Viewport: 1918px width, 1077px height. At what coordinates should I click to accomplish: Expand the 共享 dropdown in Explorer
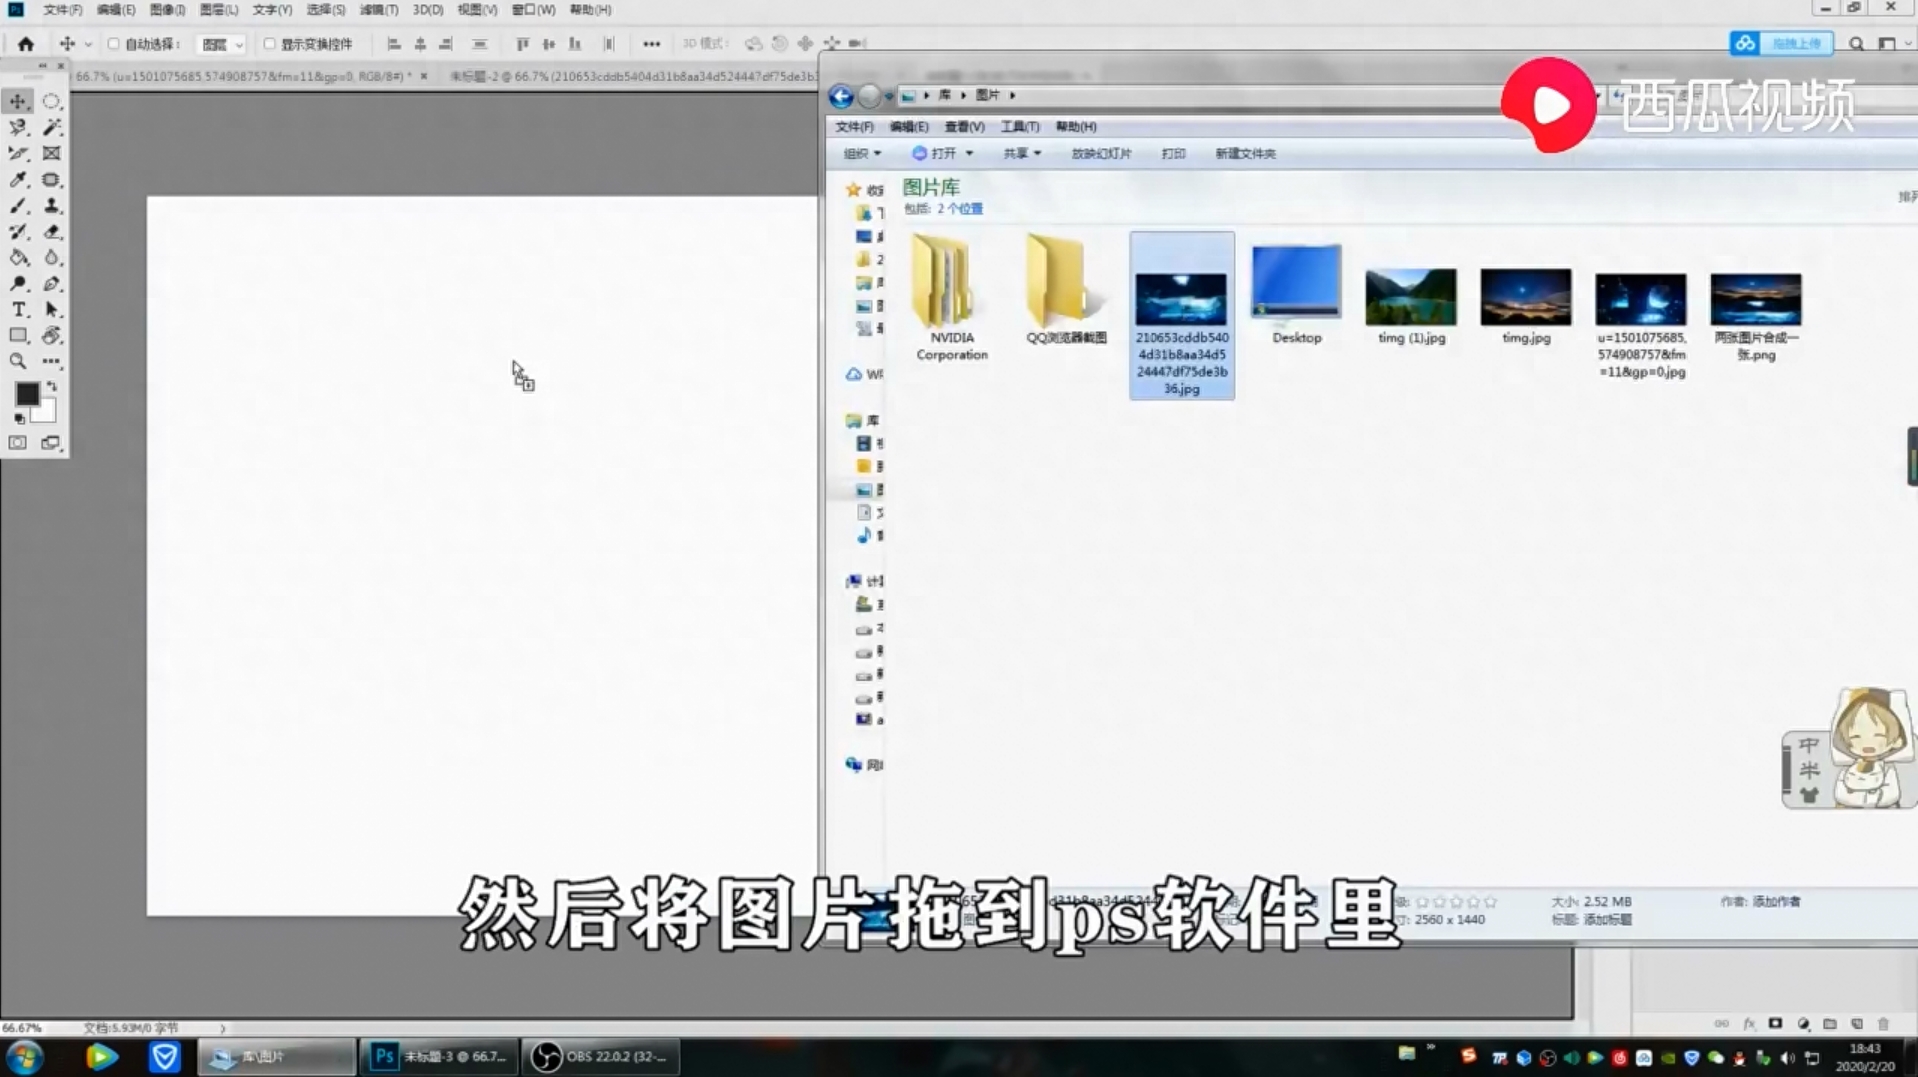1021,154
